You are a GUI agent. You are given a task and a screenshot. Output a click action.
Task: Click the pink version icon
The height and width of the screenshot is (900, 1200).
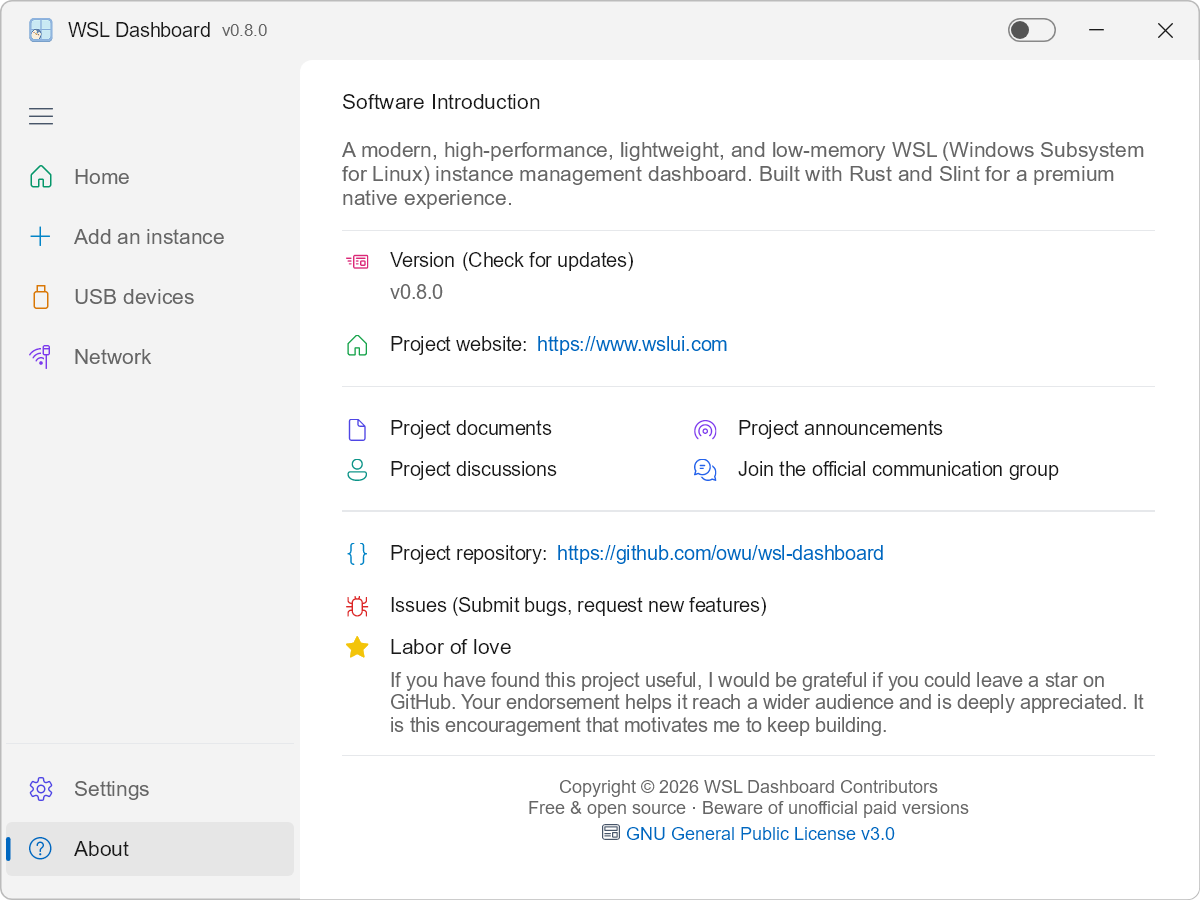[x=357, y=261]
